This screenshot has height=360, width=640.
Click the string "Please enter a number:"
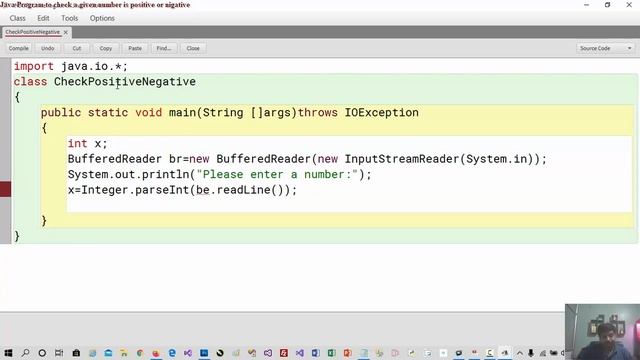[x=277, y=175]
